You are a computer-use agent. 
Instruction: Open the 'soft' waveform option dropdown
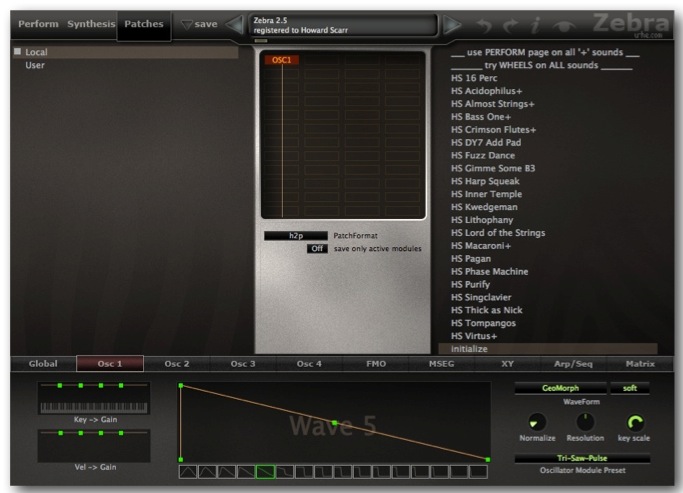pos(630,388)
